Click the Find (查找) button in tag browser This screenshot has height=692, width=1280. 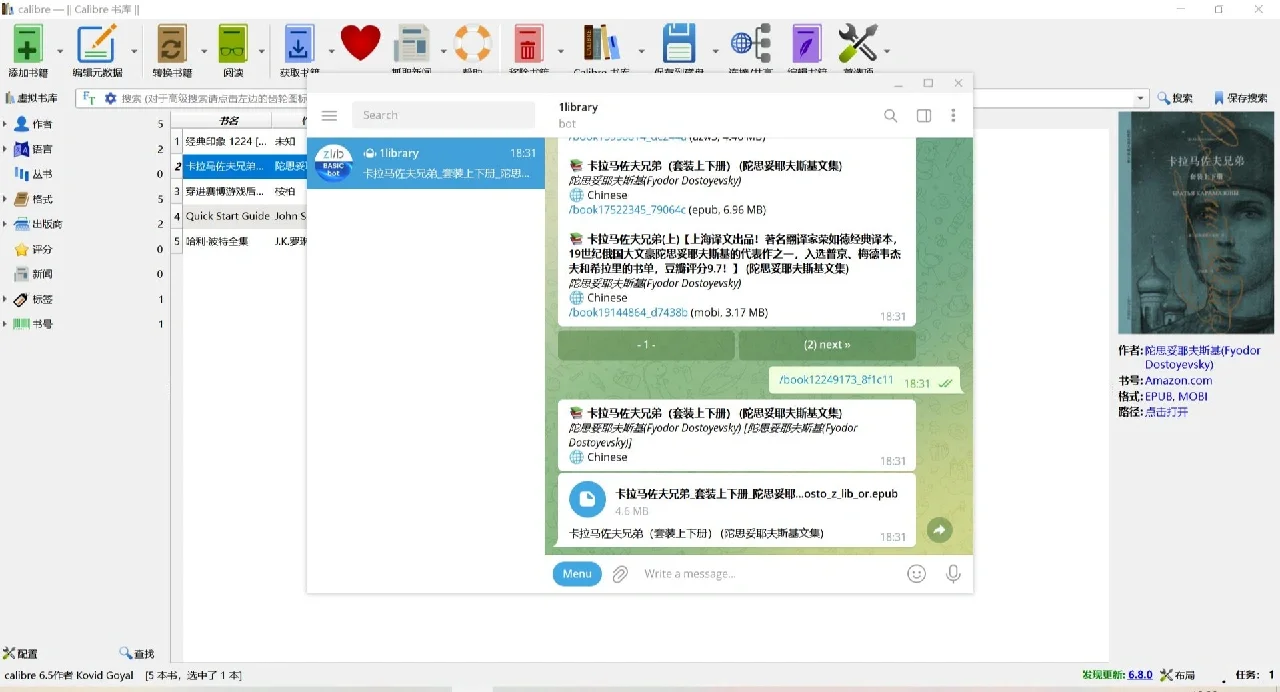(137, 653)
